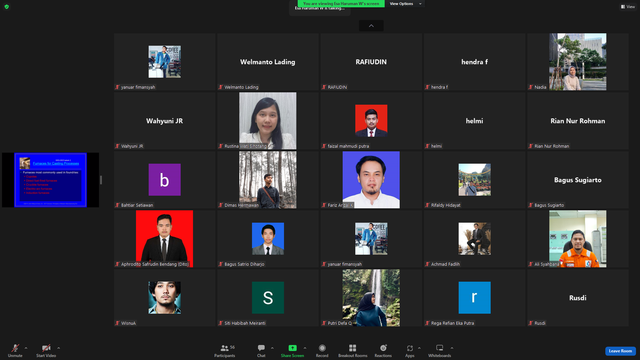640x360 pixels.
Task: Select Rusdi's video tile
Action: pyautogui.click(x=578, y=298)
